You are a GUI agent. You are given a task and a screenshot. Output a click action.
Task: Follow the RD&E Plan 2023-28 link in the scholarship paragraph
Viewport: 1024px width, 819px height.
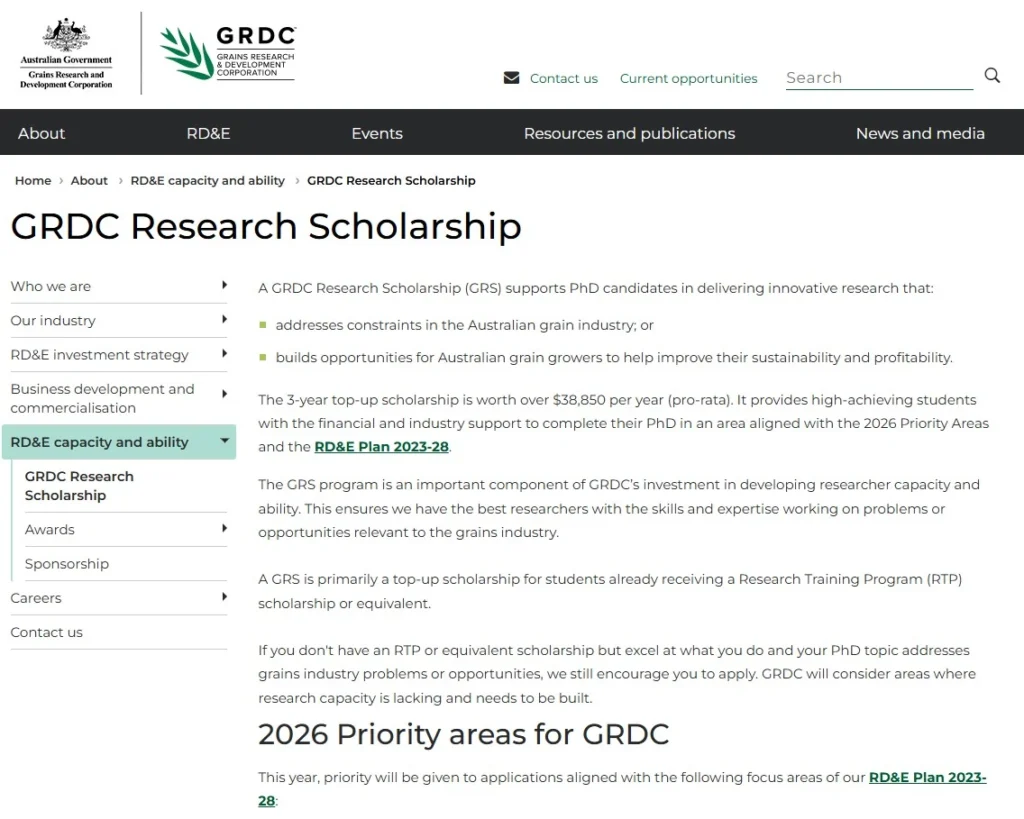tap(382, 447)
